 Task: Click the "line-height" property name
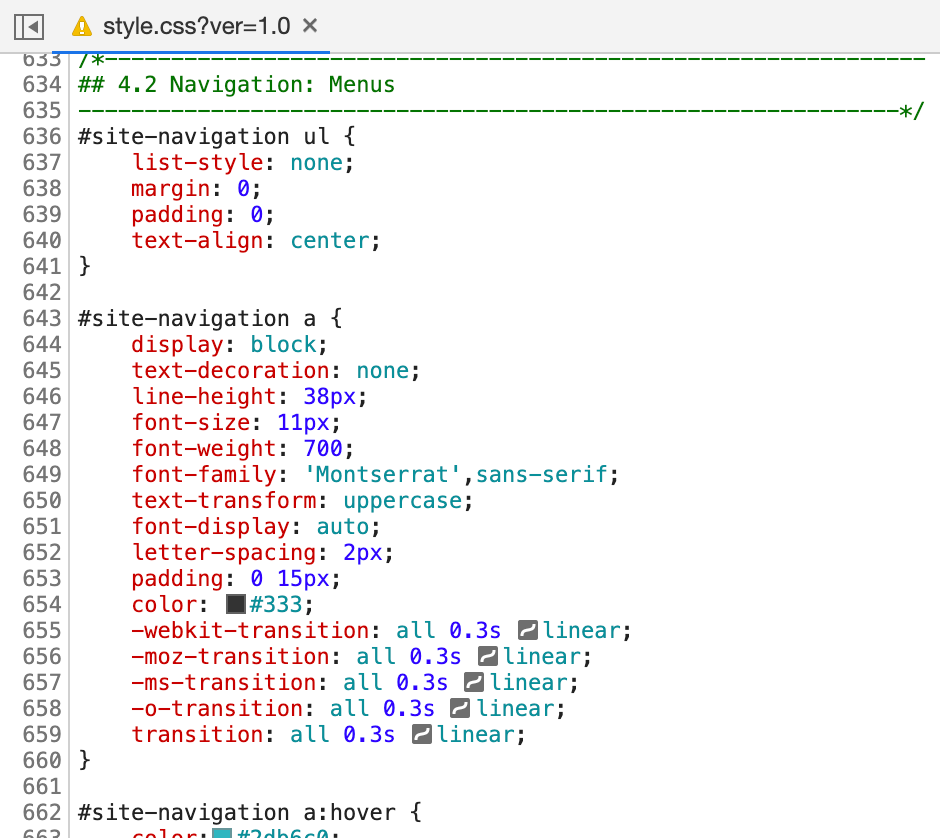[204, 396]
